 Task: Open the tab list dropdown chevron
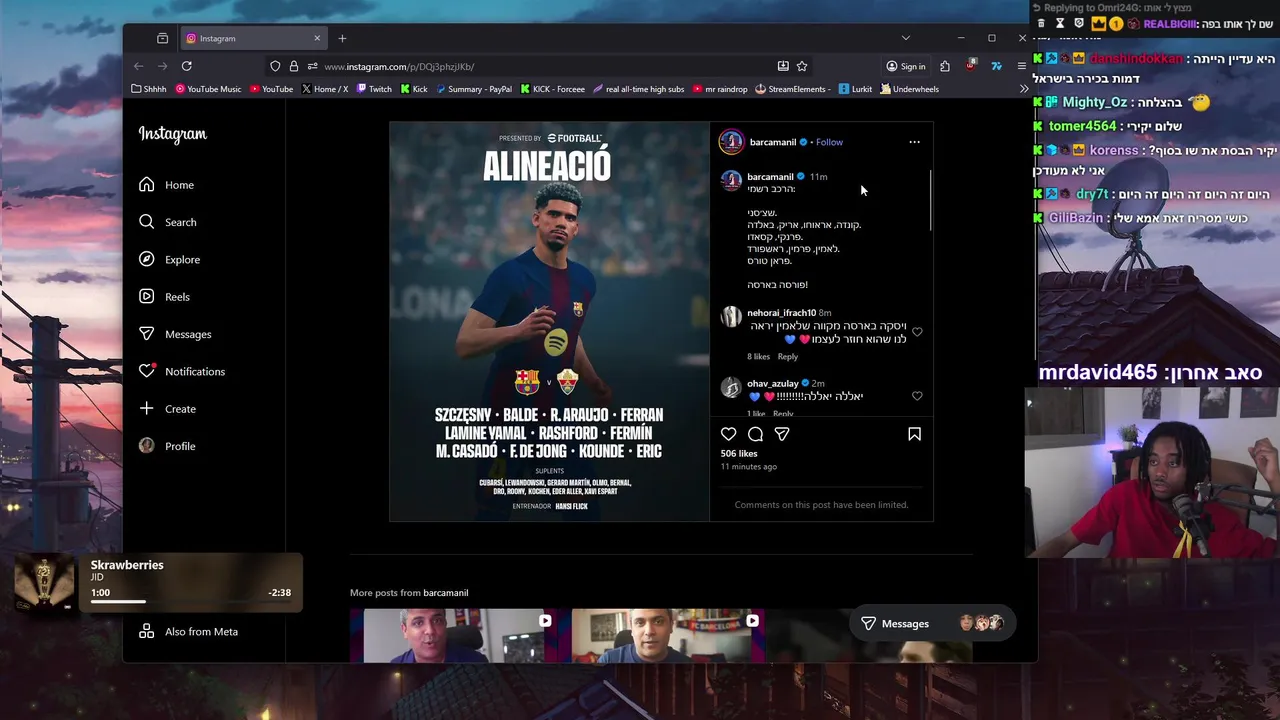(x=906, y=38)
